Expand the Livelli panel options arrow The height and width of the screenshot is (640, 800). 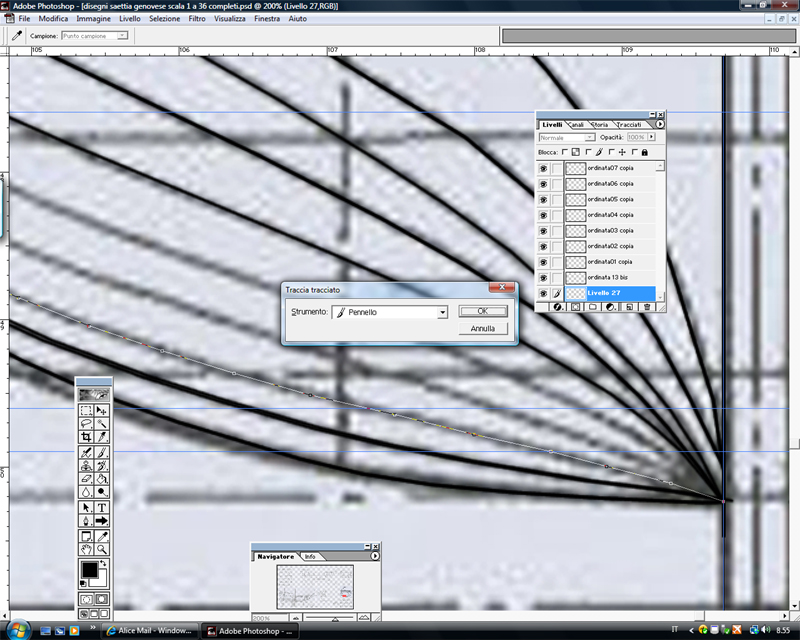pos(660,124)
